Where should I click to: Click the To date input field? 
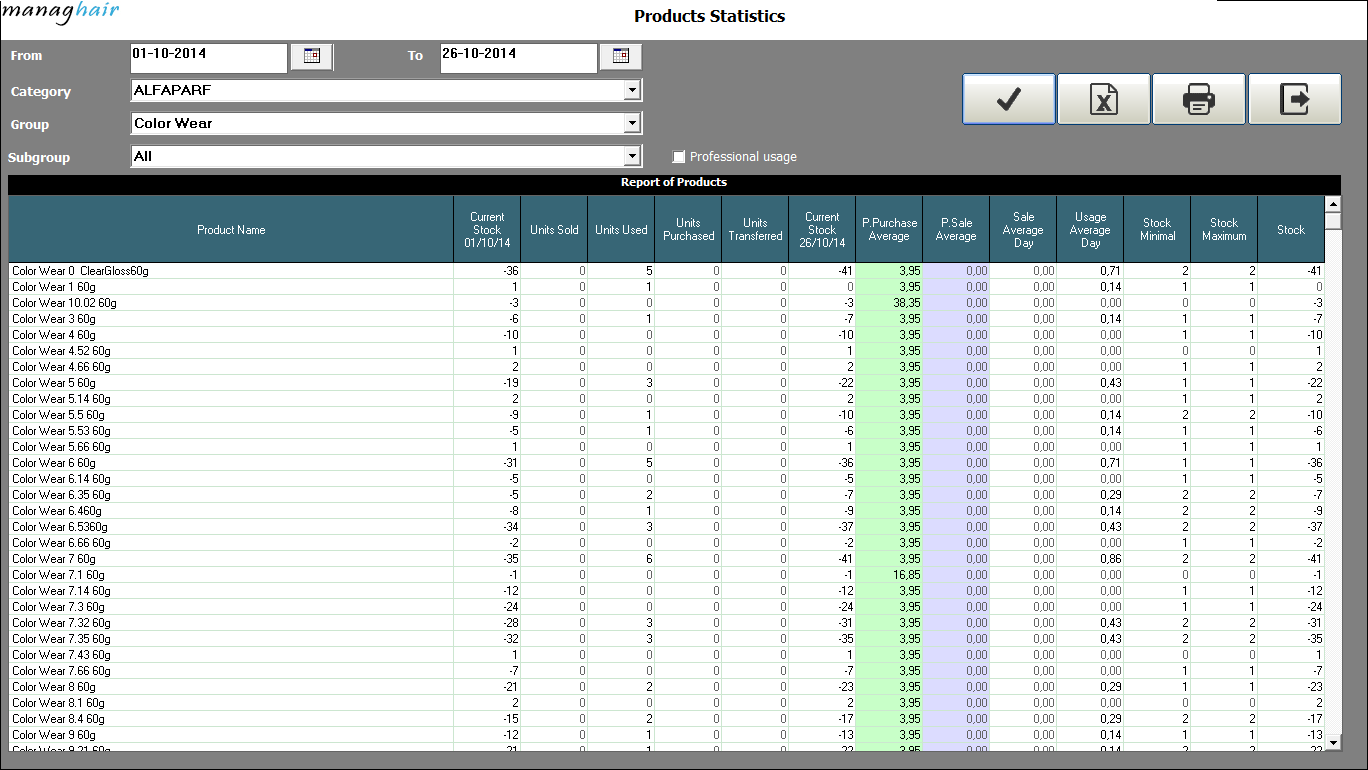point(517,57)
